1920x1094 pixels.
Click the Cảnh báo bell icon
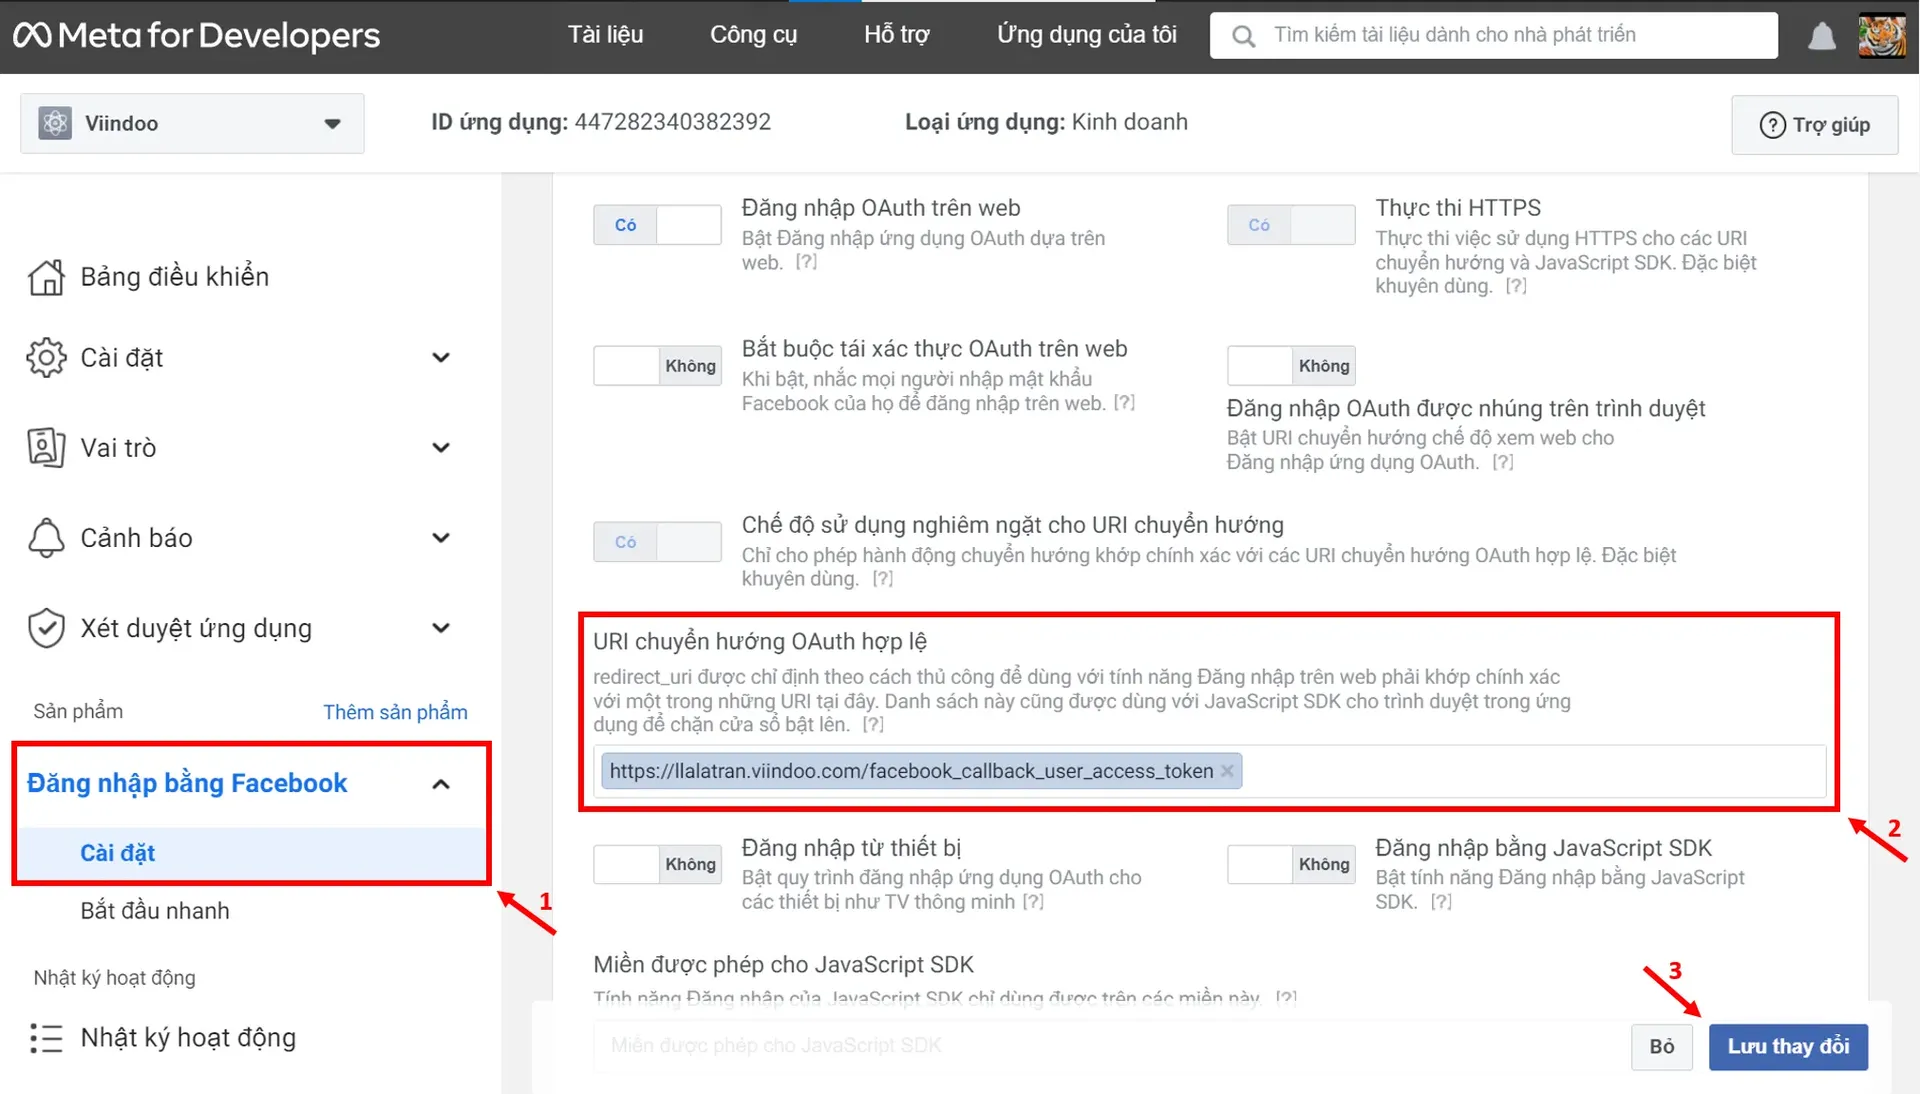click(x=46, y=538)
